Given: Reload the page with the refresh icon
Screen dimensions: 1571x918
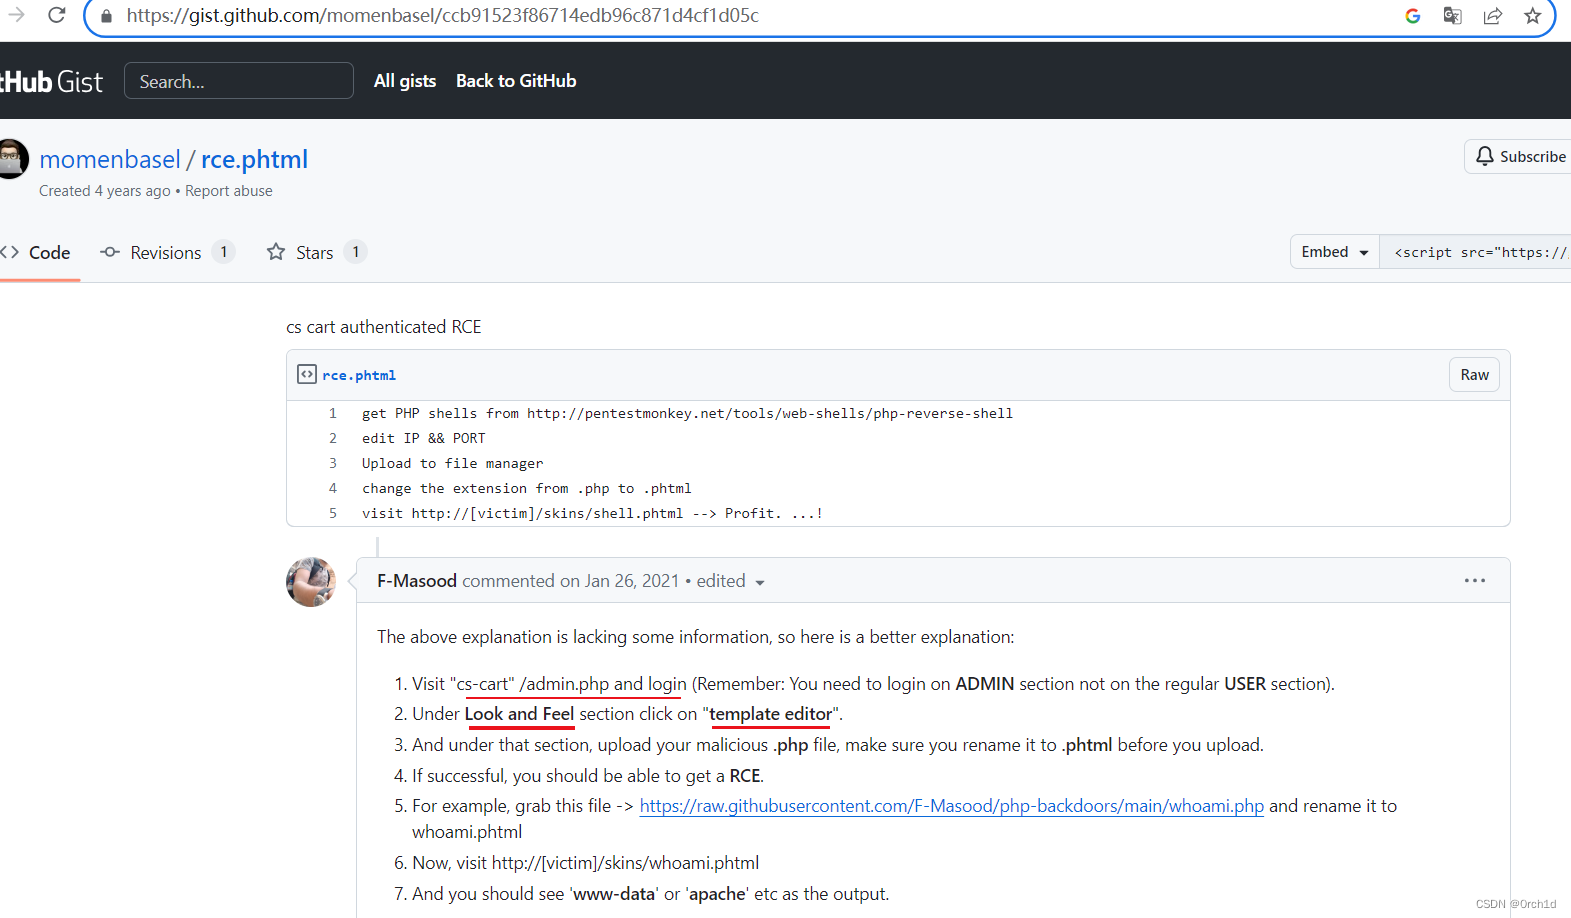Looking at the screenshot, I should pyautogui.click(x=57, y=15).
